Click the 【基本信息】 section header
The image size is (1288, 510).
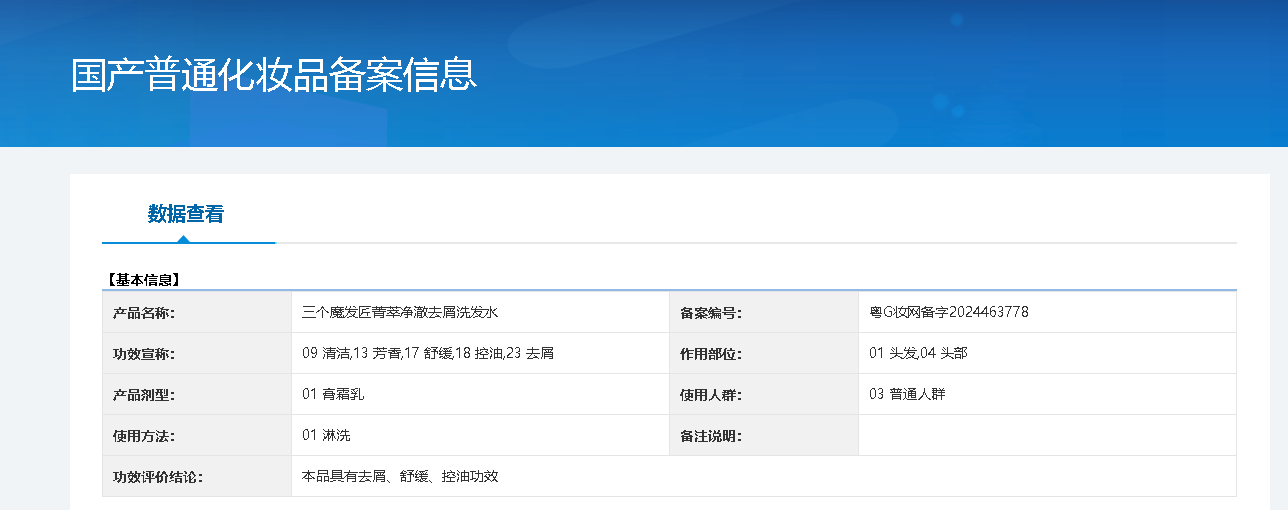143,279
